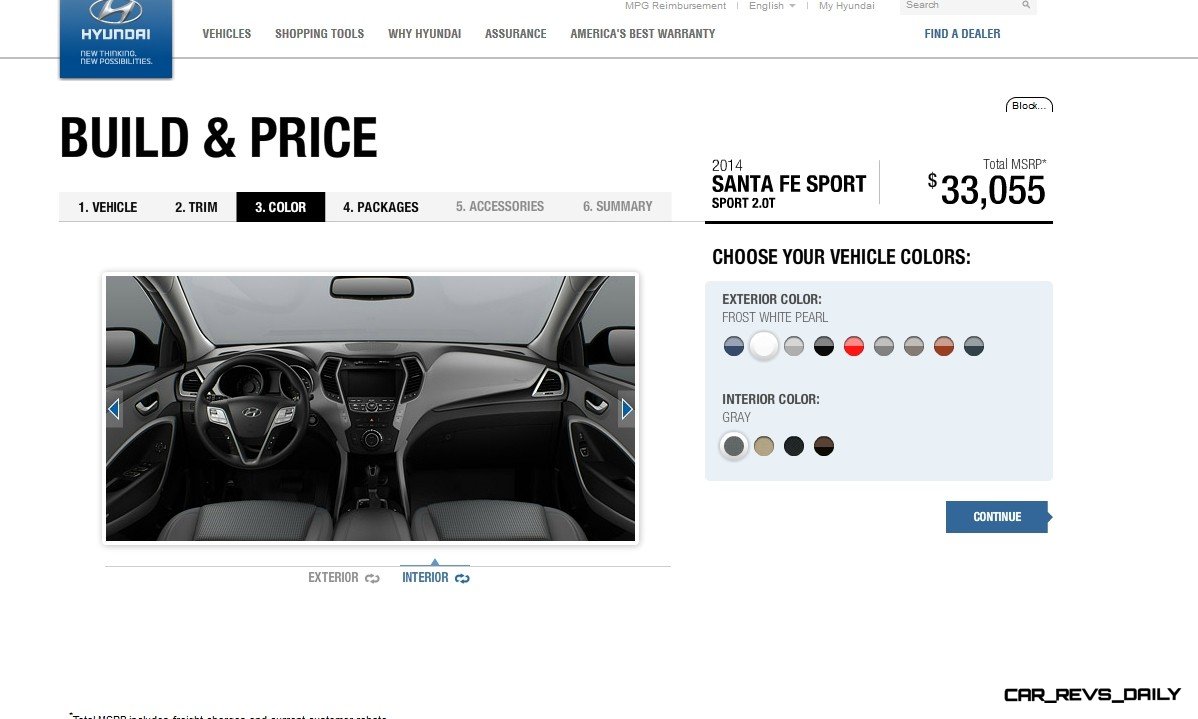Click the interior dashboard preview image

[371, 409]
